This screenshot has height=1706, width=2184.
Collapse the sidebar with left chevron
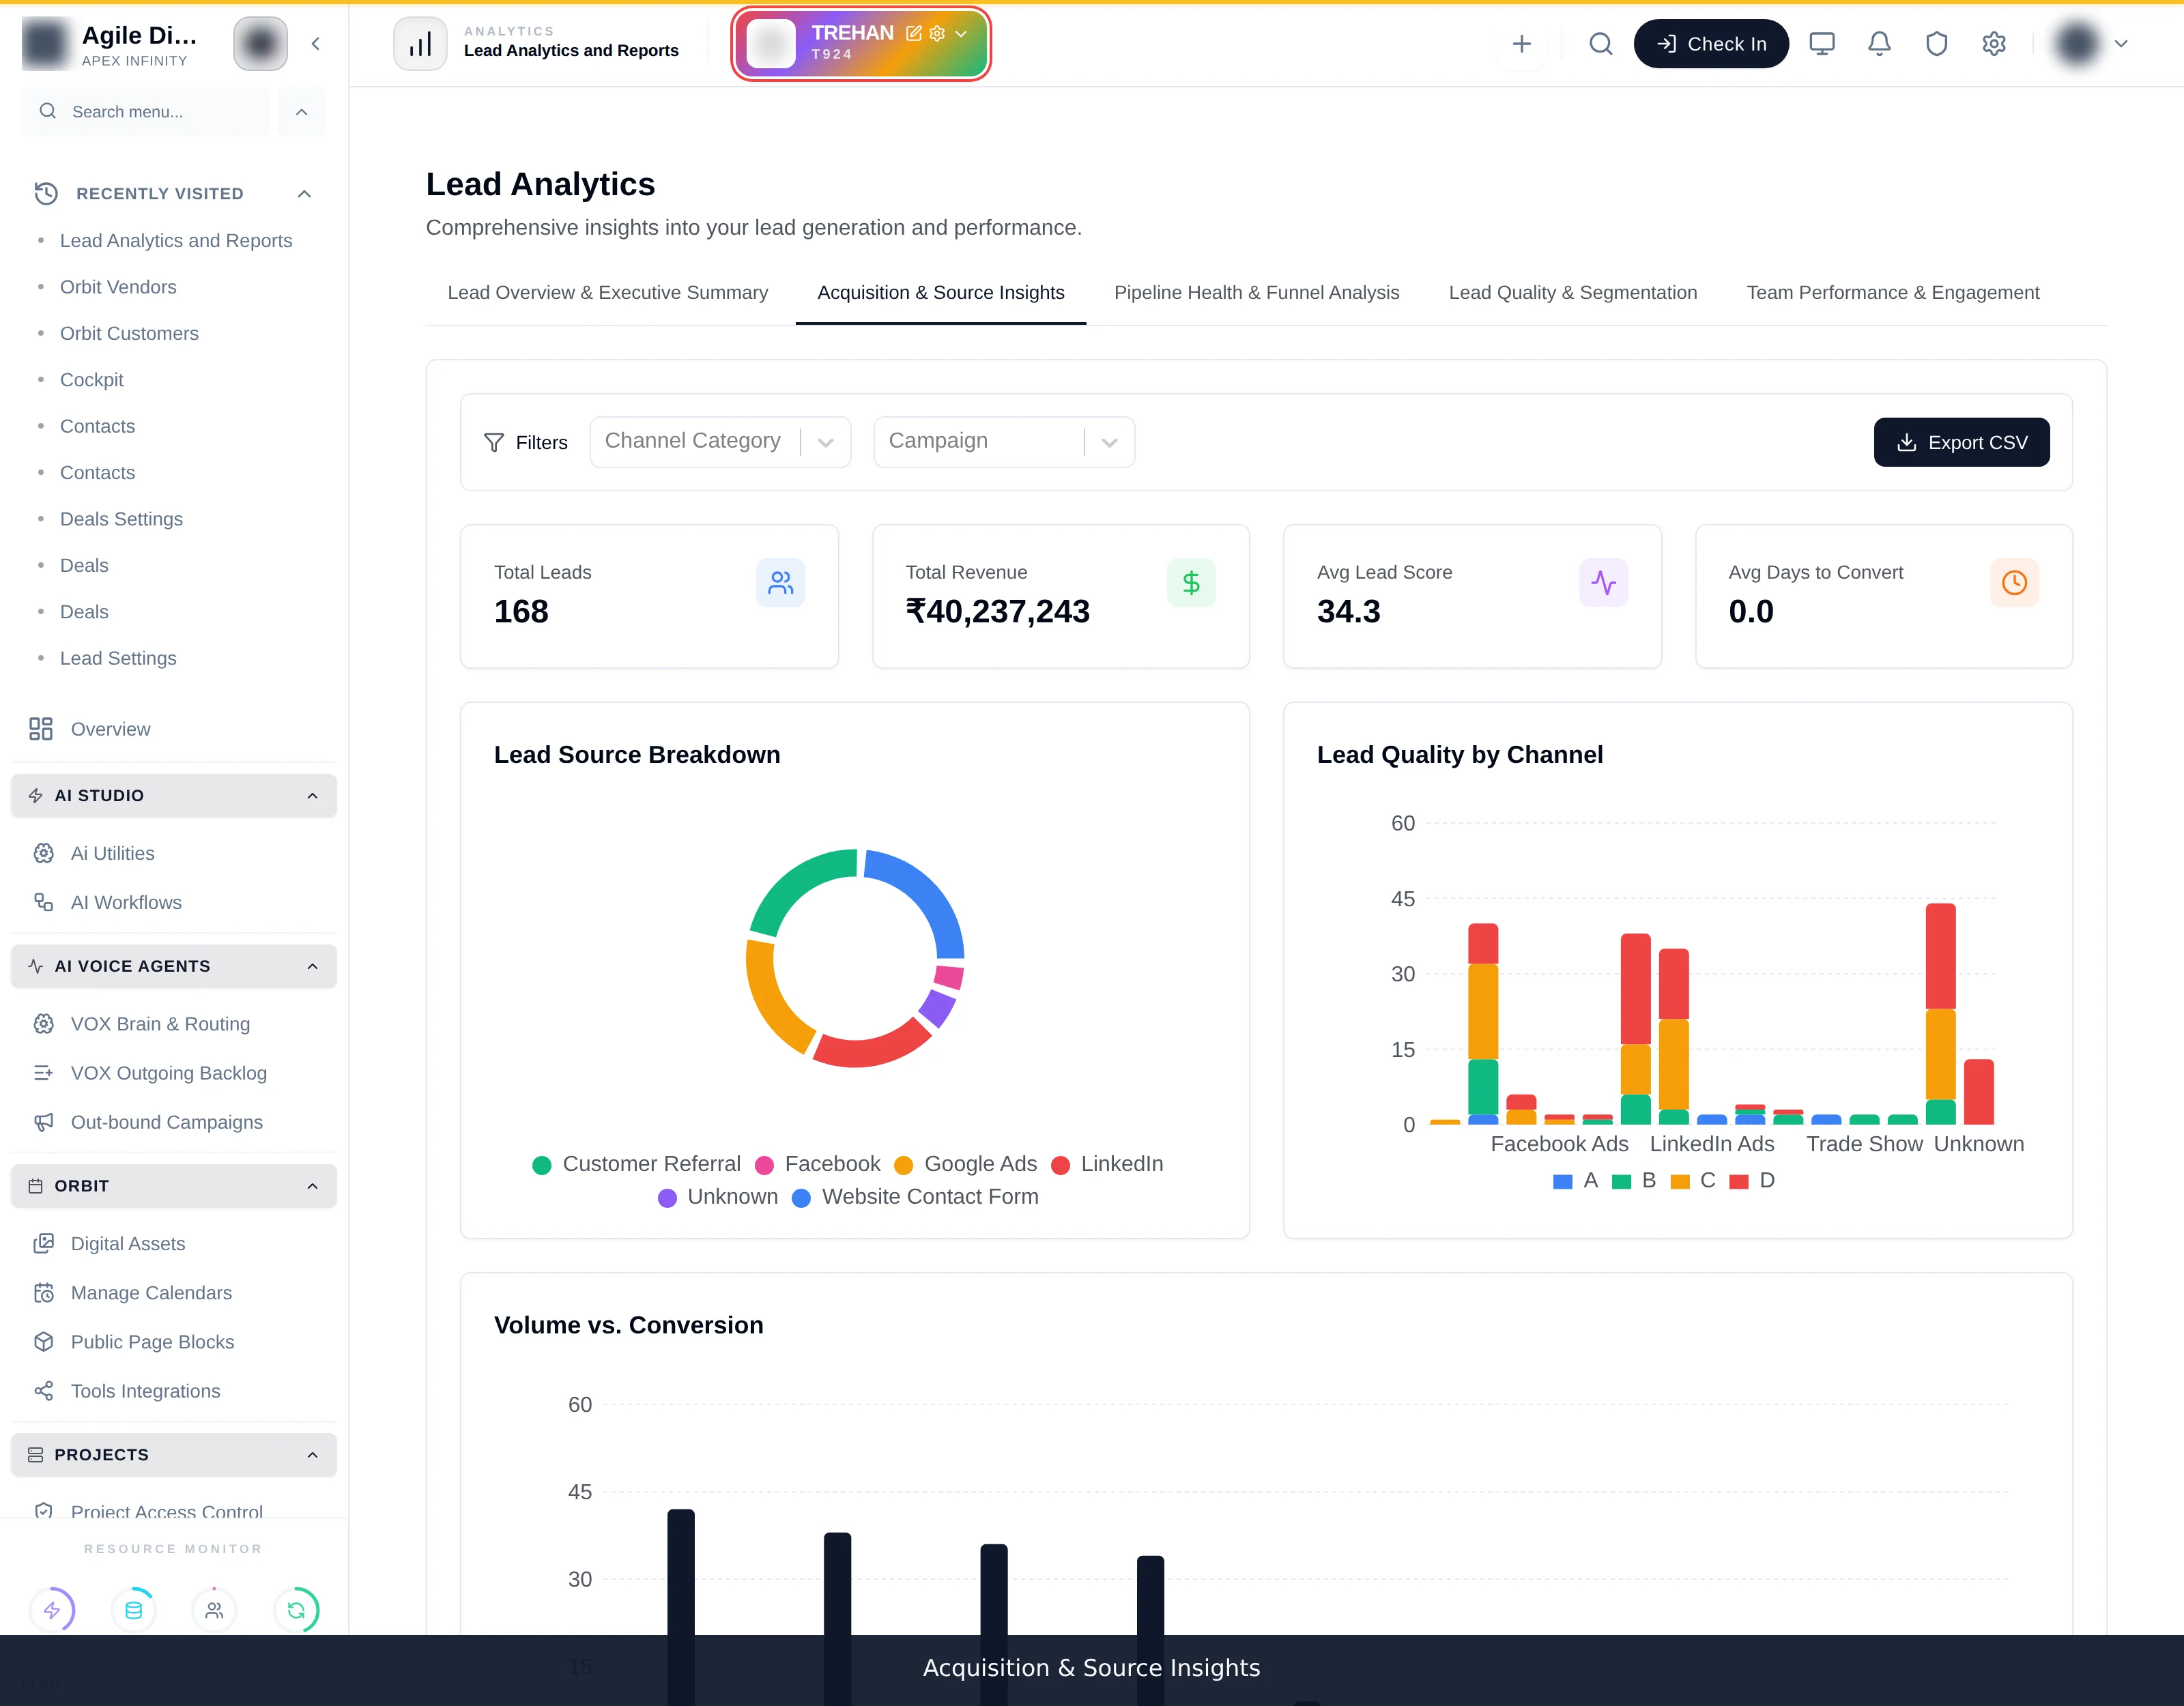point(316,44)
